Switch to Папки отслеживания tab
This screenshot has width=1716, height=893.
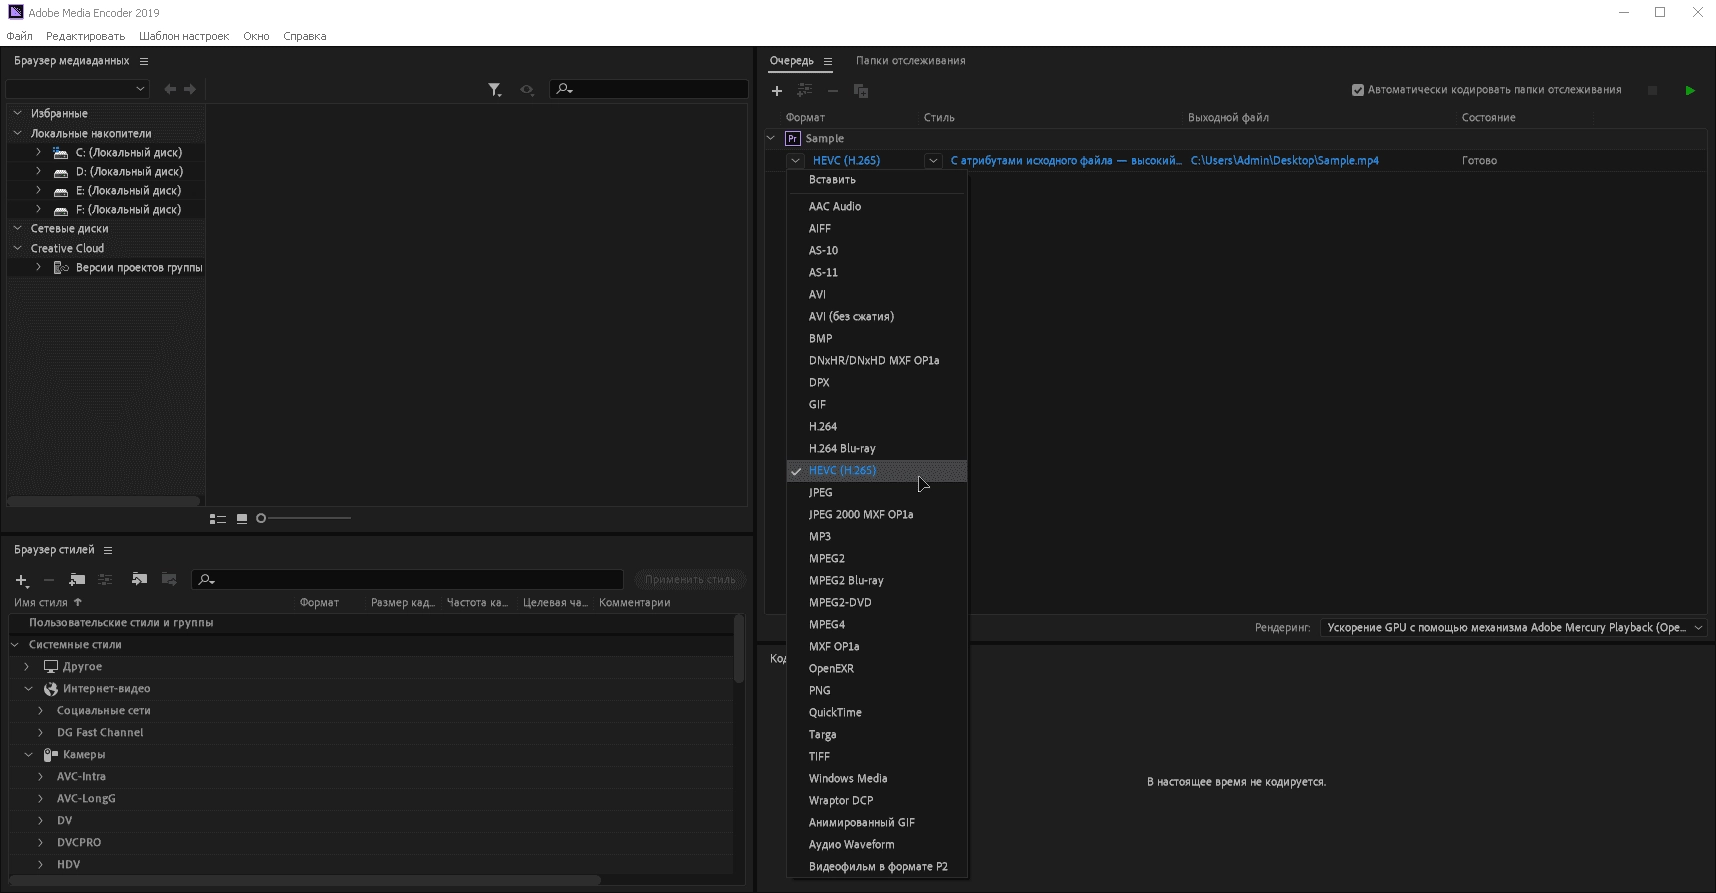(x=910, y=61)
